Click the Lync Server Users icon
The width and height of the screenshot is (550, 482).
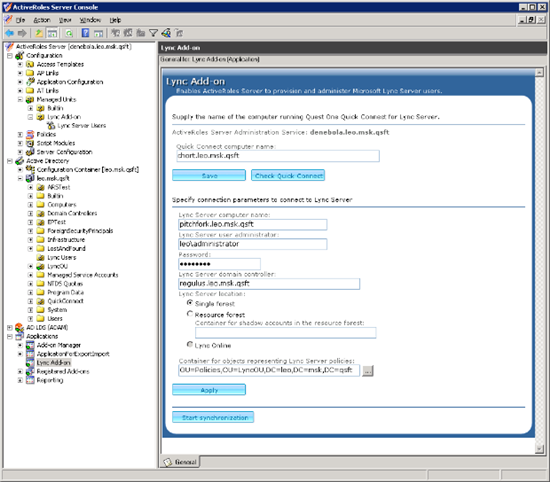[x=51, y=126]
